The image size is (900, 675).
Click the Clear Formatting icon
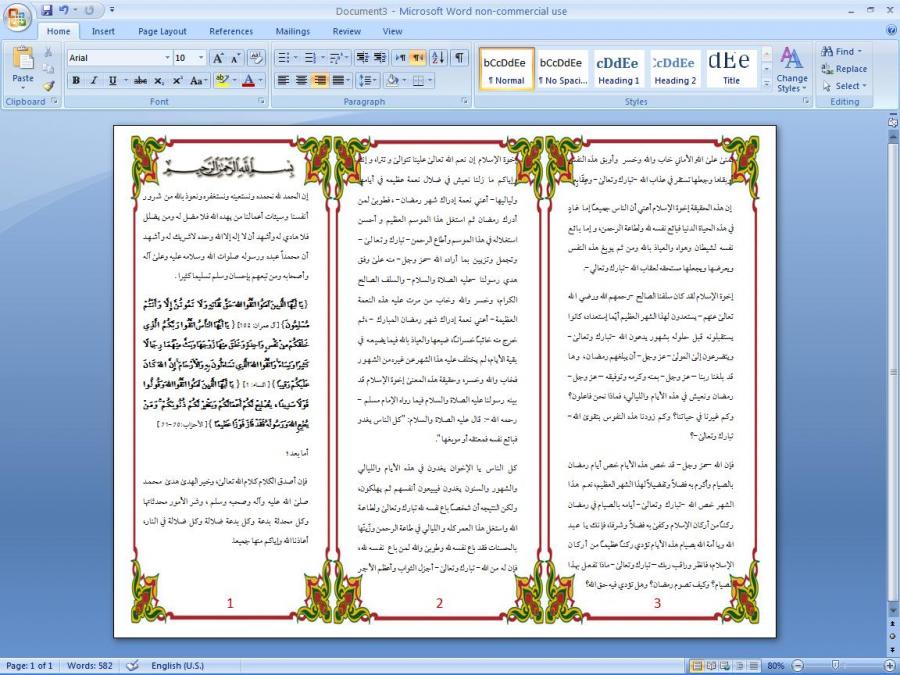(x=257, y=58)
